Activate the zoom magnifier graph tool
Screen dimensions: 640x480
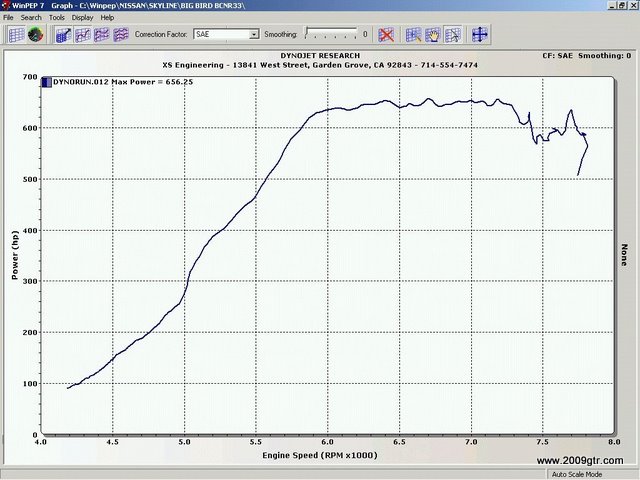click(x=413, y=35)
